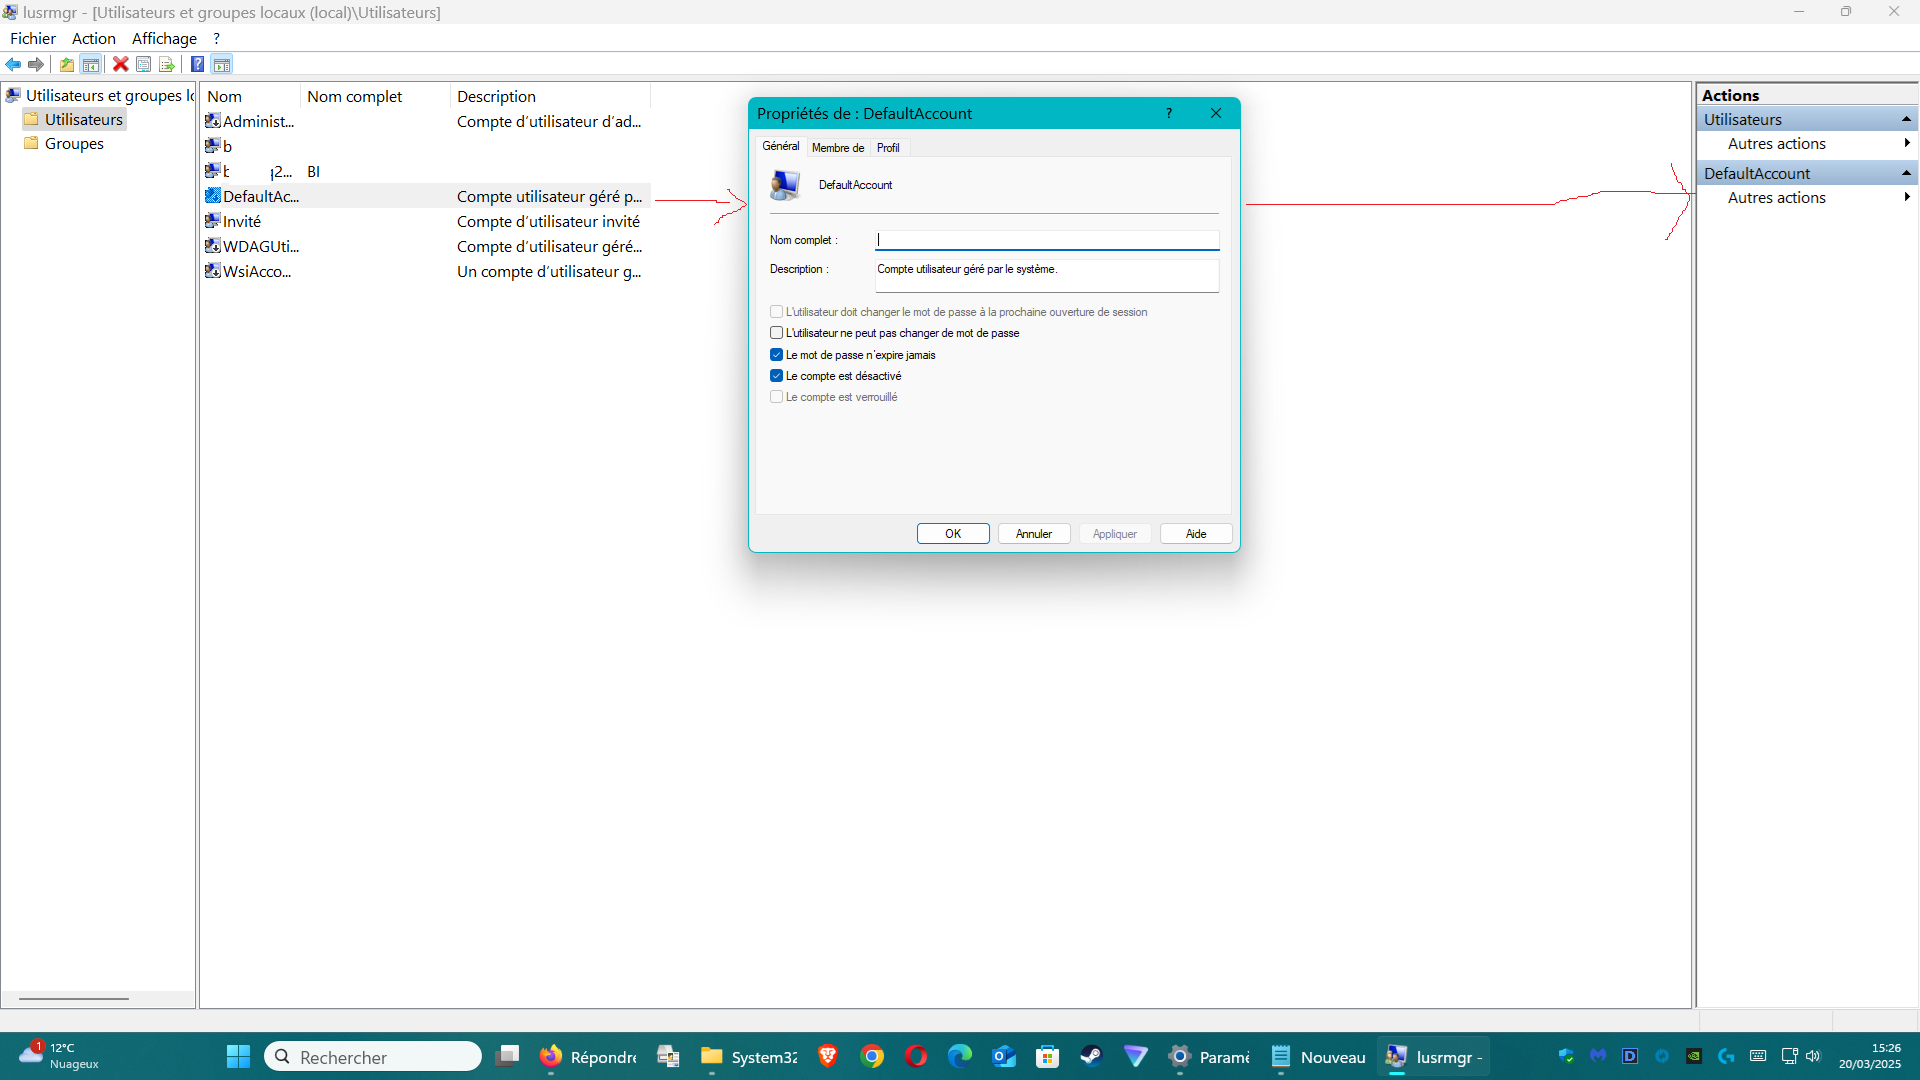The height and width of the screenshot is (1080, 1920).
Task: Switch to the 'Membre de' tab
Action: tap(837, 148)
